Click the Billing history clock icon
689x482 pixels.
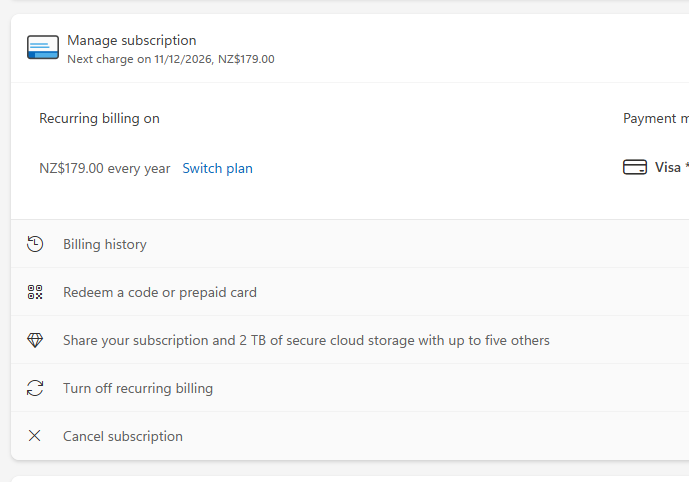(35, 244)
